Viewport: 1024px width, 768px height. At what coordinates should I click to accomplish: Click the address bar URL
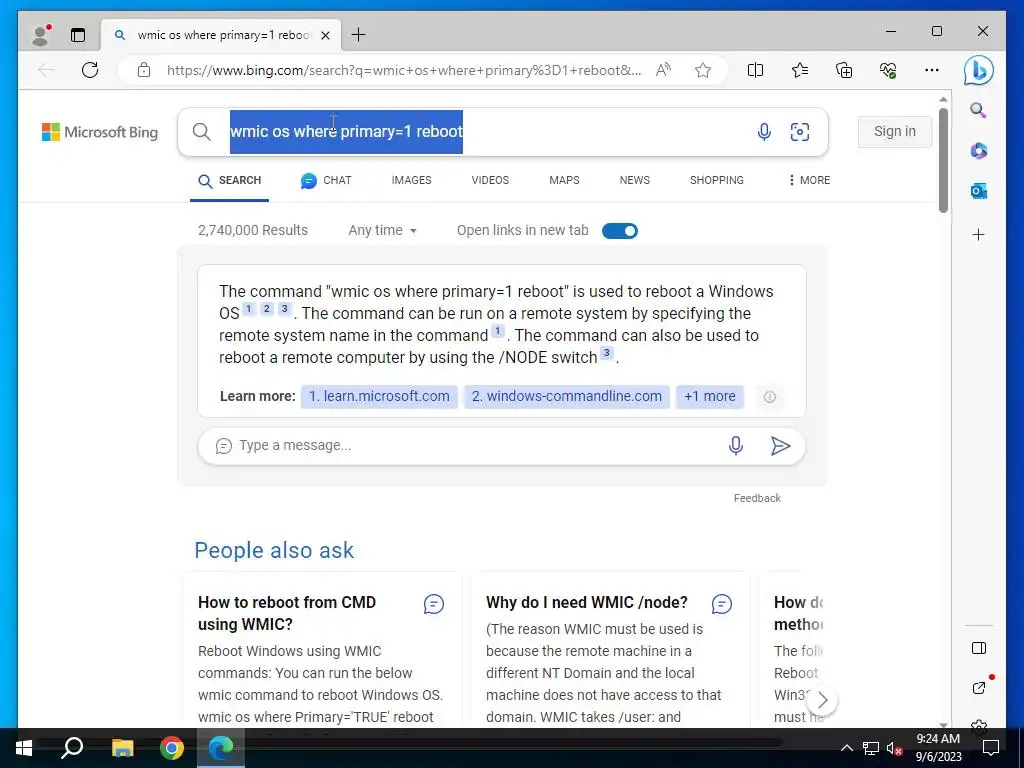(404, 70)
